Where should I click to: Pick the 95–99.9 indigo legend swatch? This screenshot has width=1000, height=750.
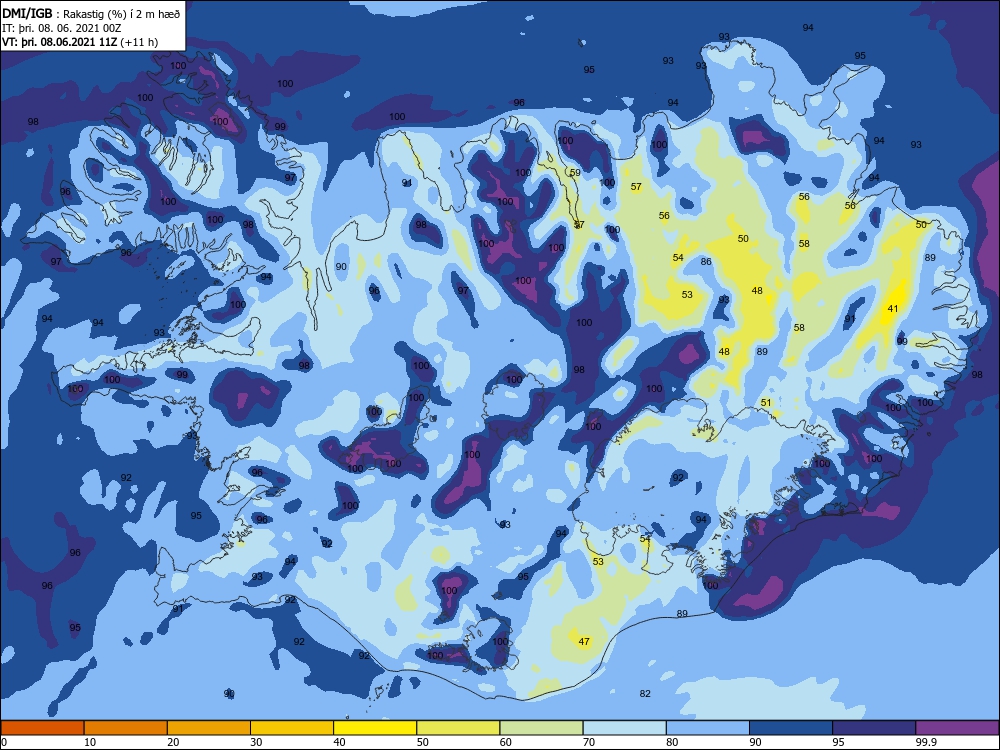874,728
